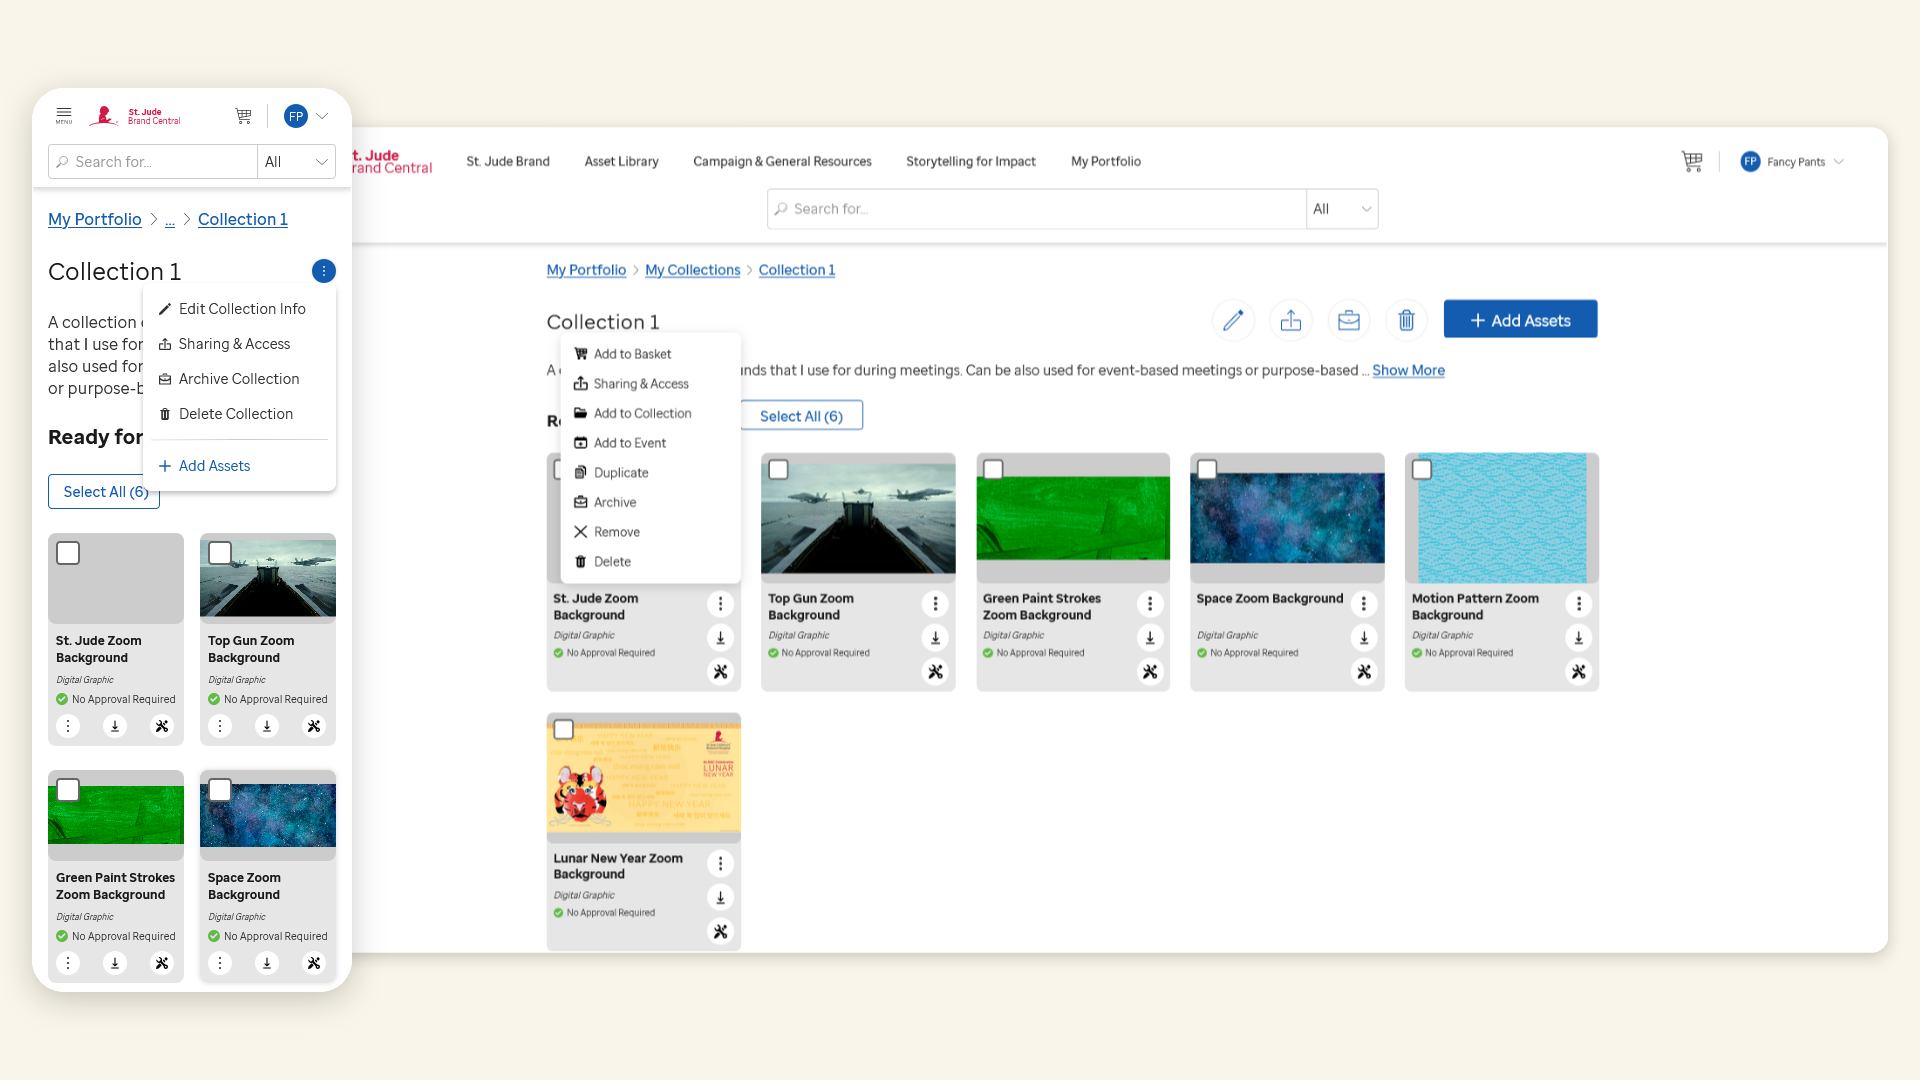The height and width of the screenshot is (1080, 1920).
Task: Open shopping cart in desktop header
Action: 1692,161
